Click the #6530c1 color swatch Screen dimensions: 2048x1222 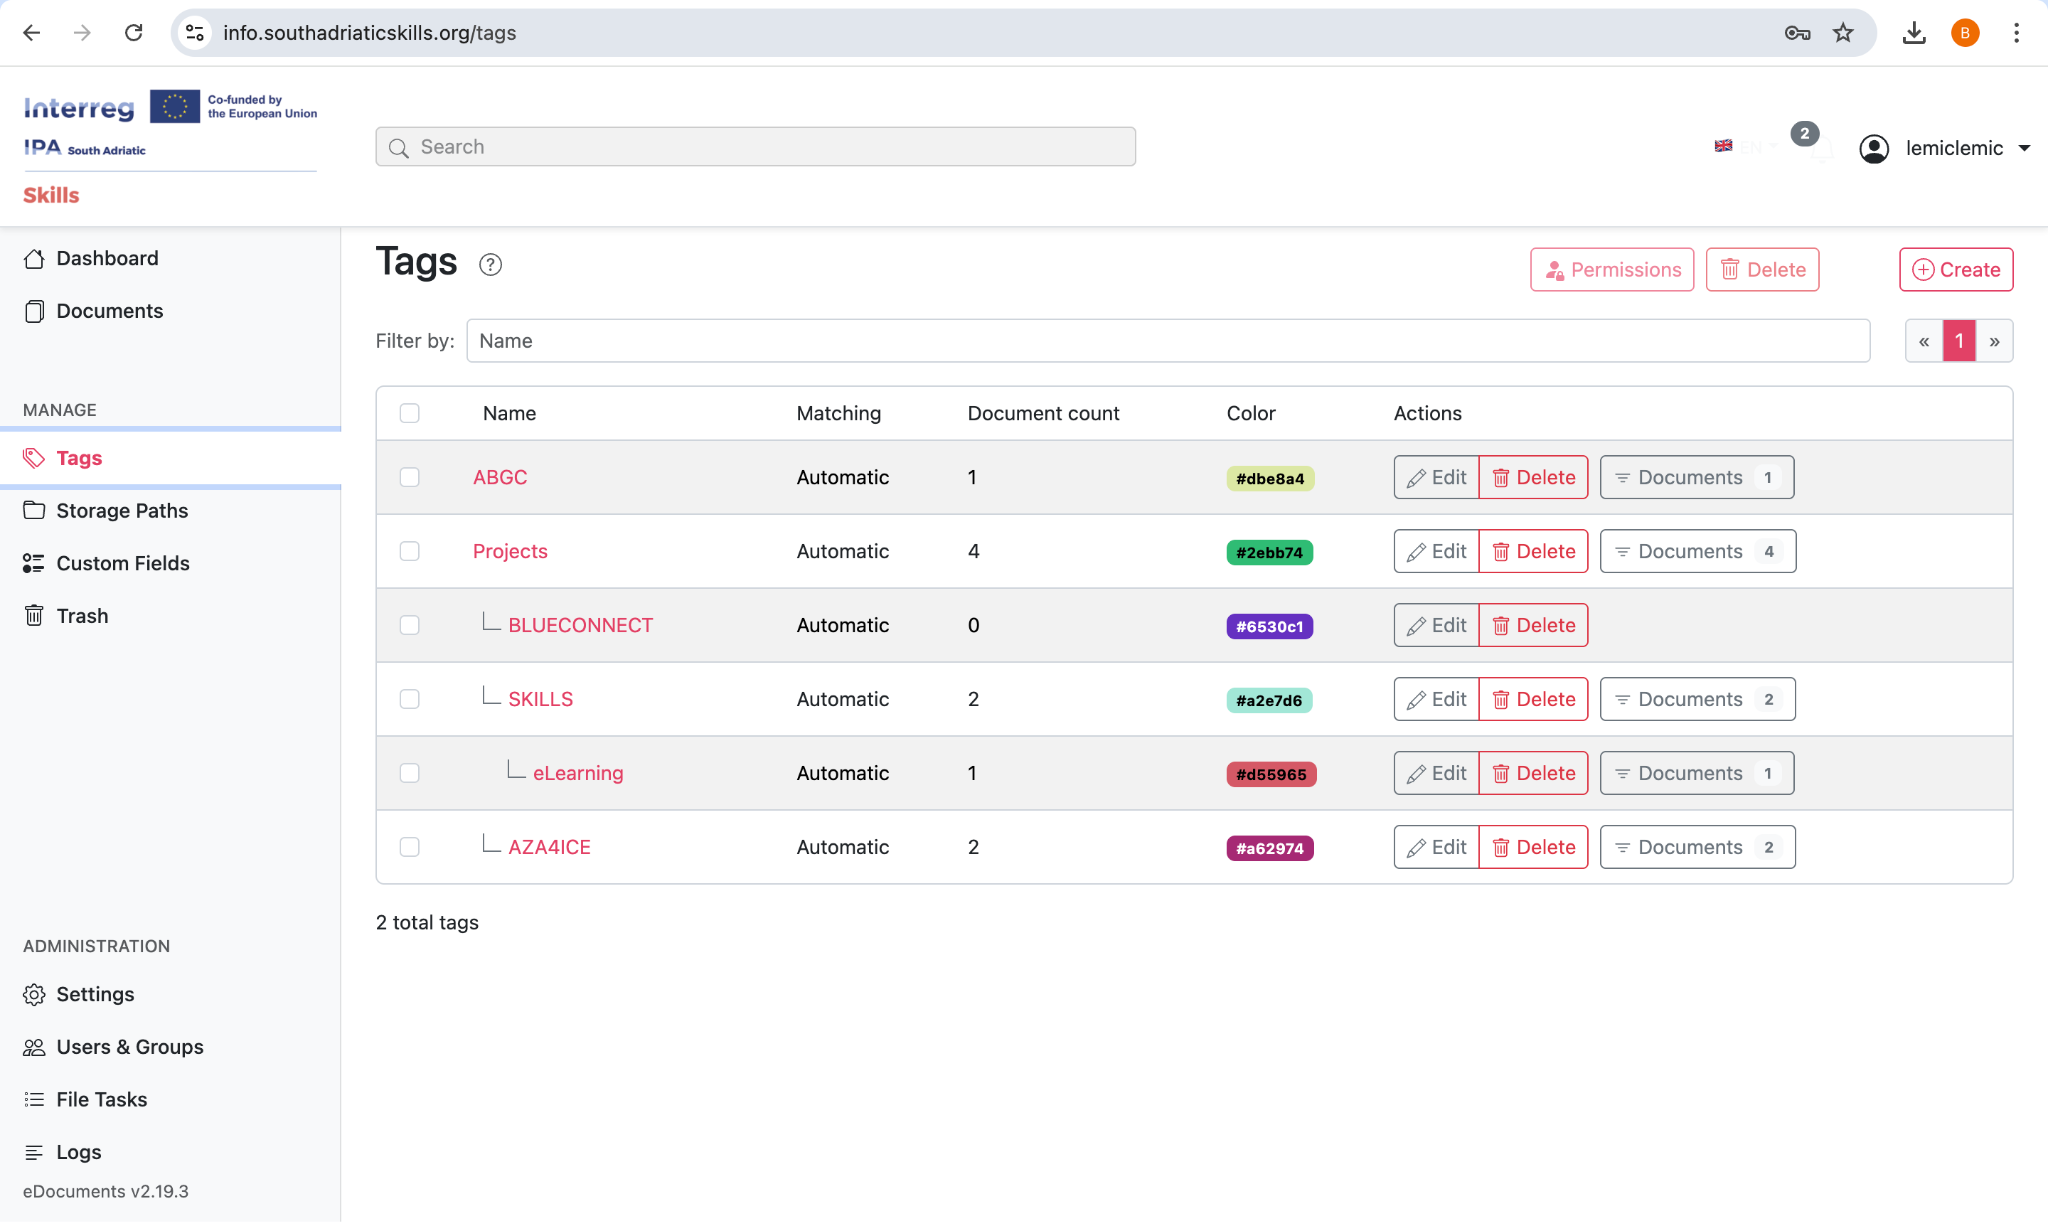click(1270, 626)
